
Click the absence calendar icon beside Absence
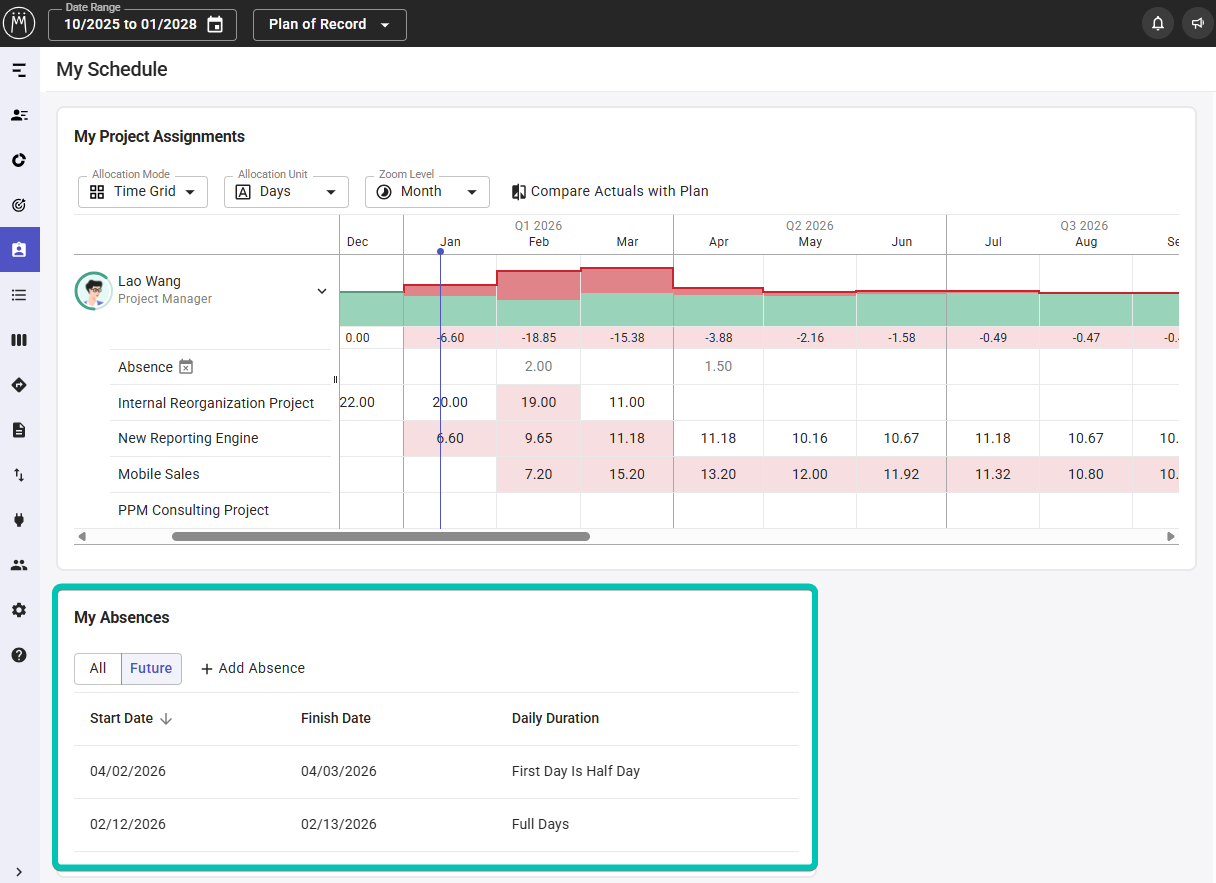(185, 367)
